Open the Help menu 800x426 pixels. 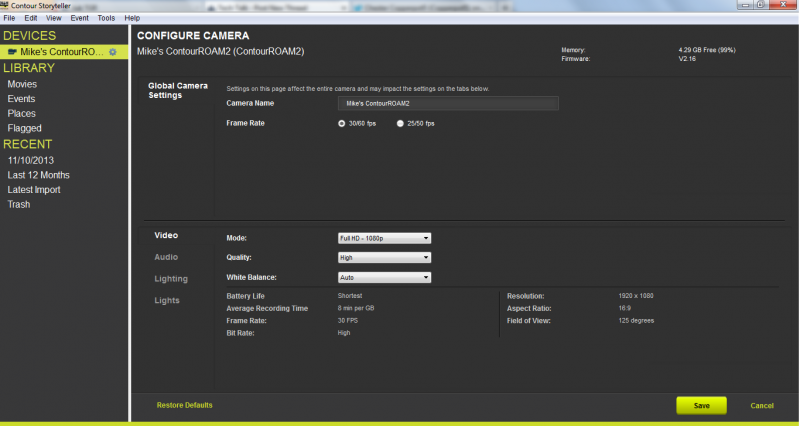[x=132, y=18]
